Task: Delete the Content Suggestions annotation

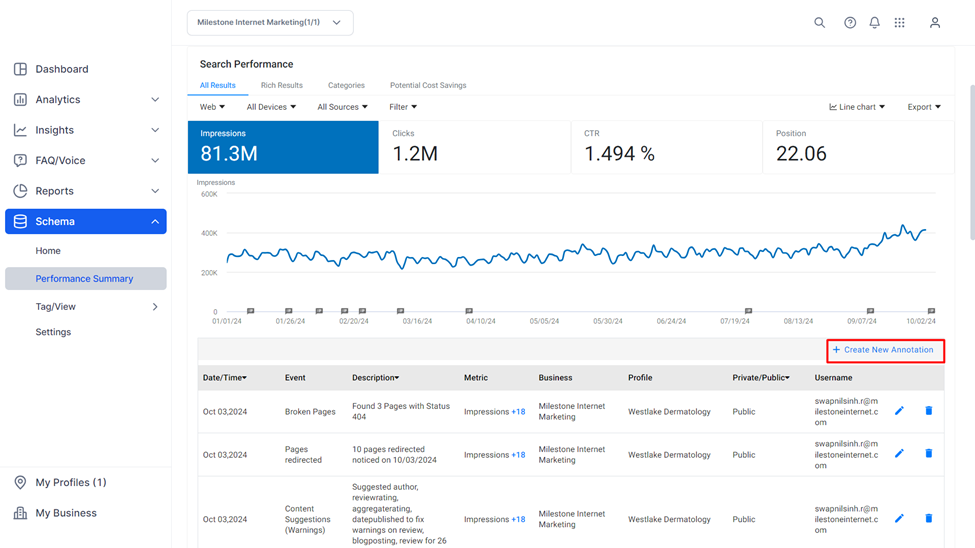Action: [928, 518]
